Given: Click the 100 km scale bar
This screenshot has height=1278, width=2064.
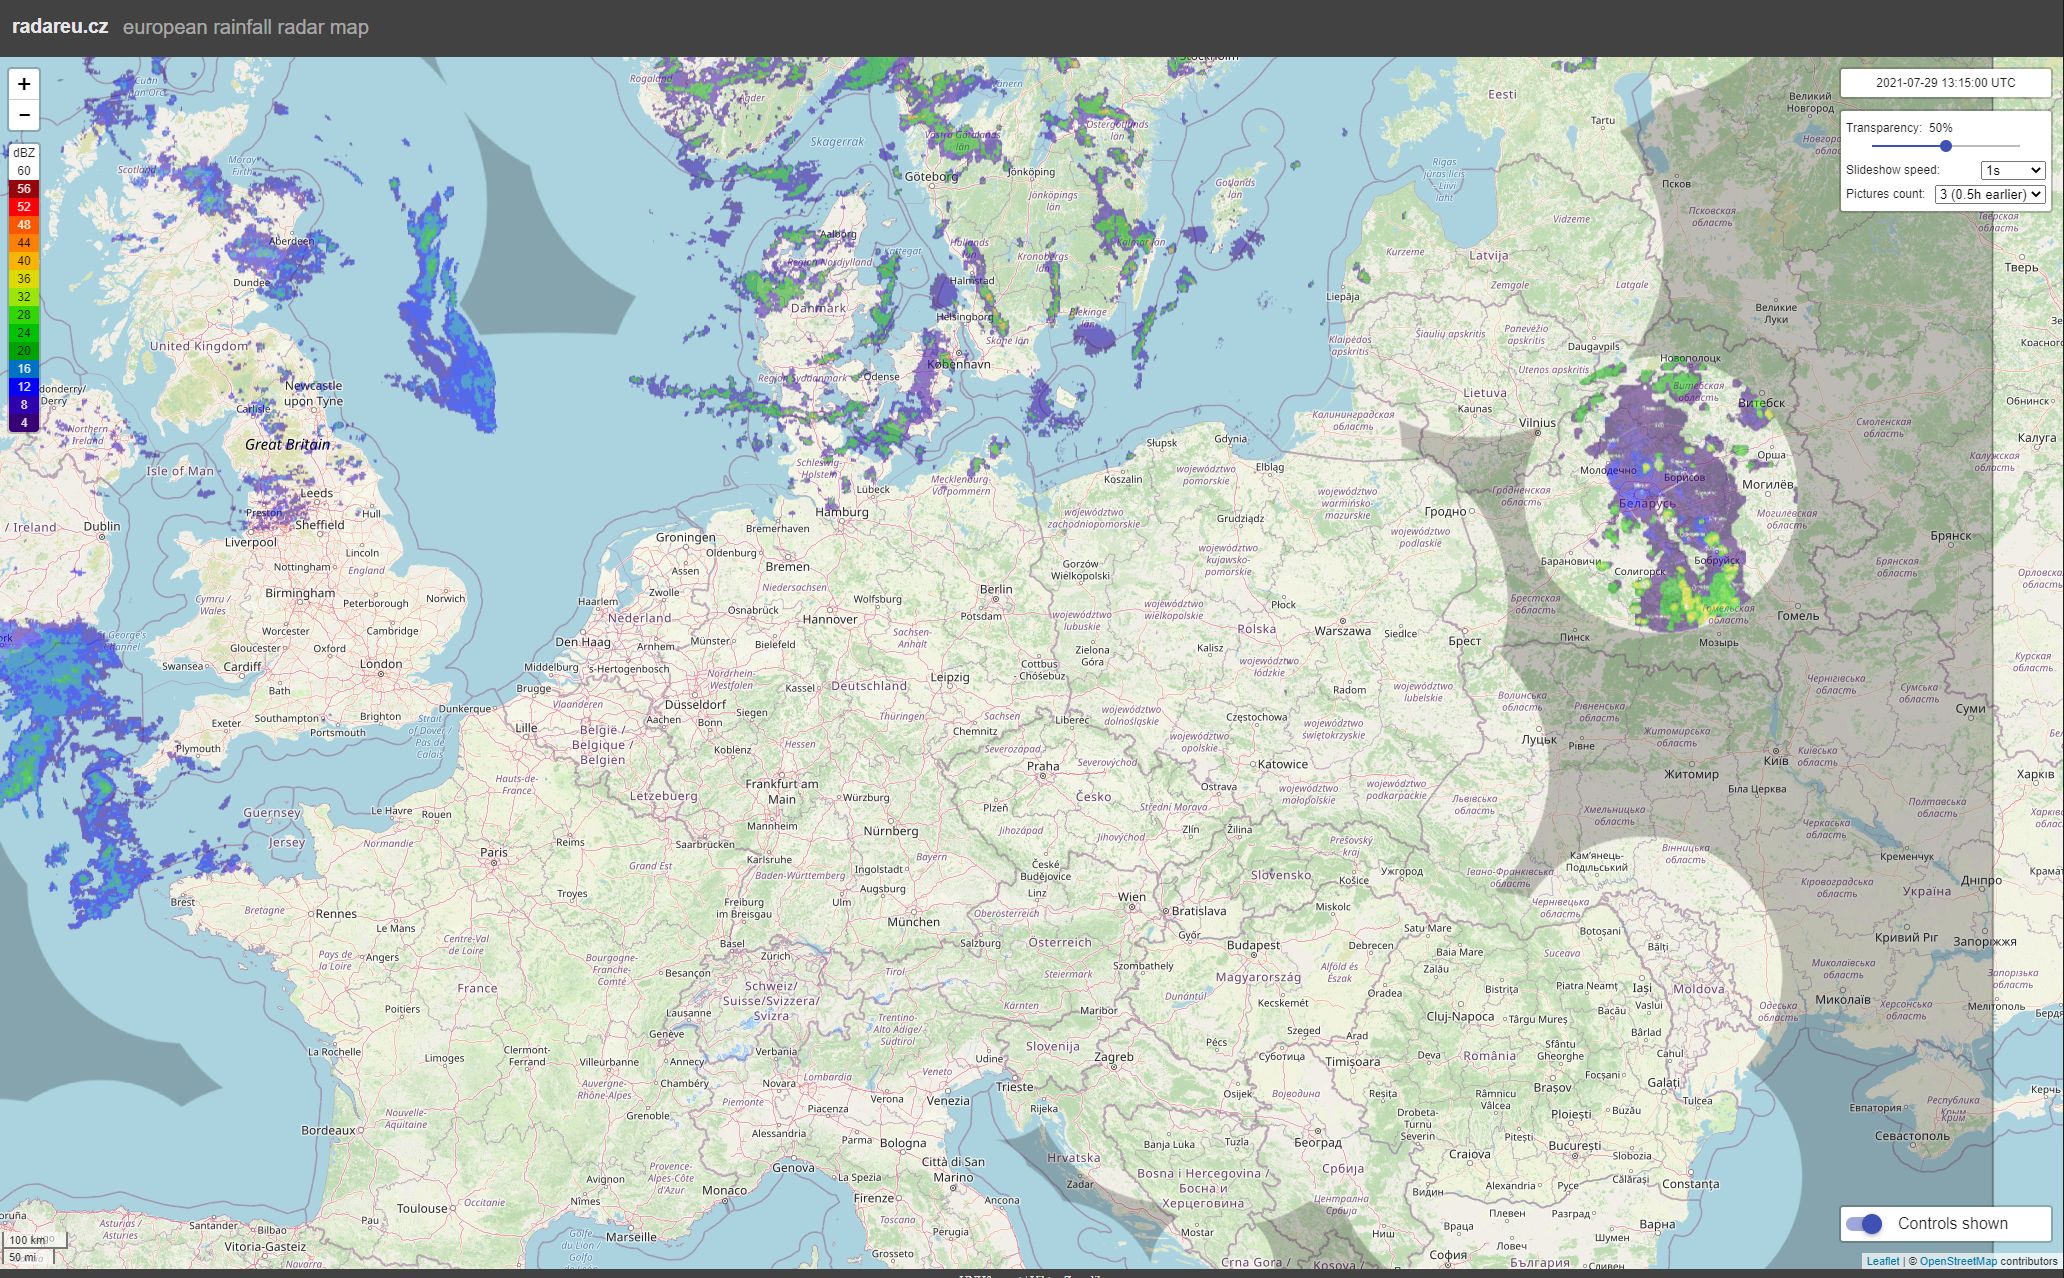Looking at the screenshot, I should 33,1240.
